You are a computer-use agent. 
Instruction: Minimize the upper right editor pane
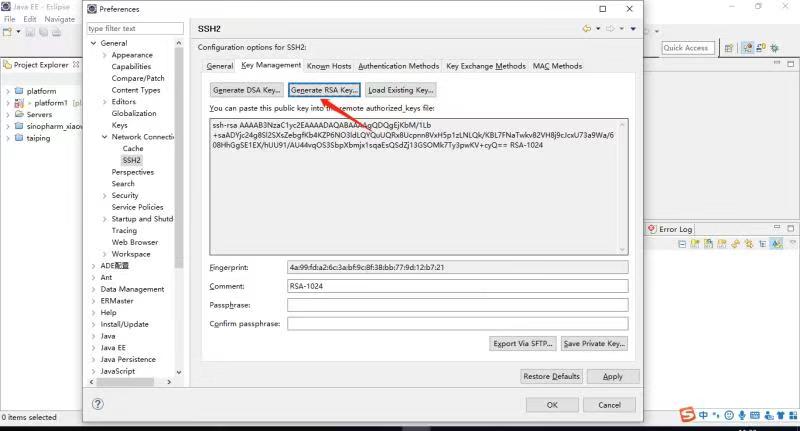(777, 63)
